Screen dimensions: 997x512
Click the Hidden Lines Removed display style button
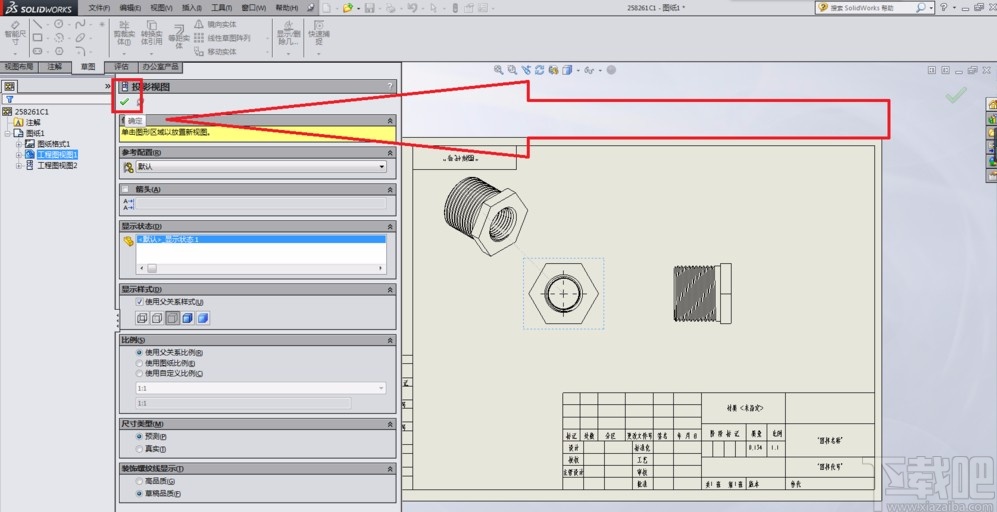click(172, 318)
